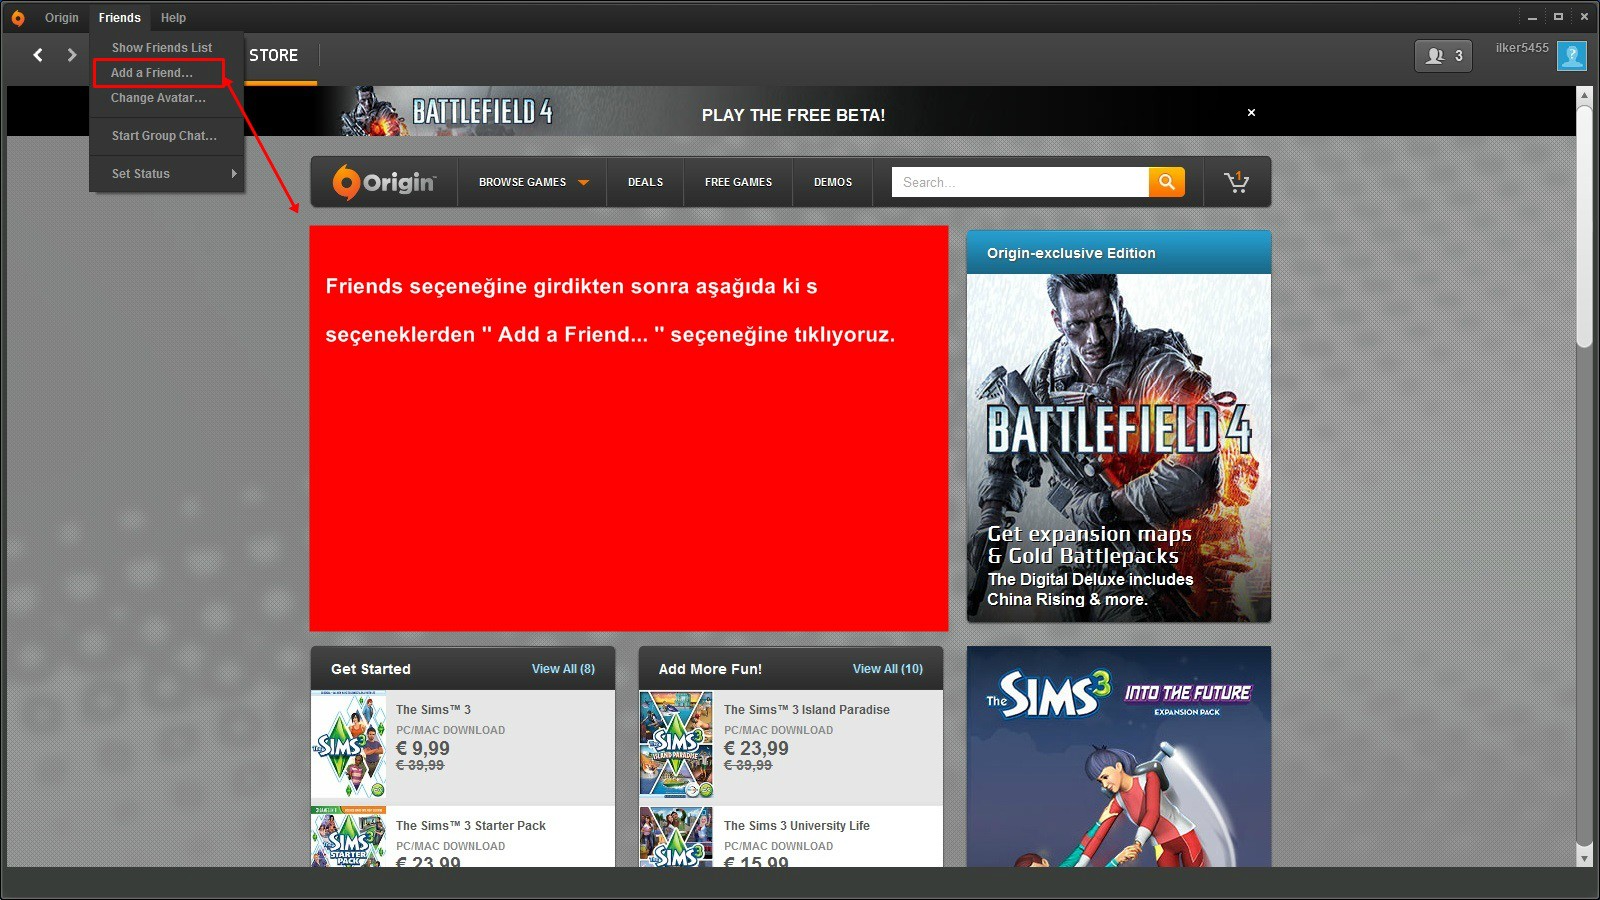1600x900 pixels.
Task: Open the friends online counter icon
Action: (1443, 56)
